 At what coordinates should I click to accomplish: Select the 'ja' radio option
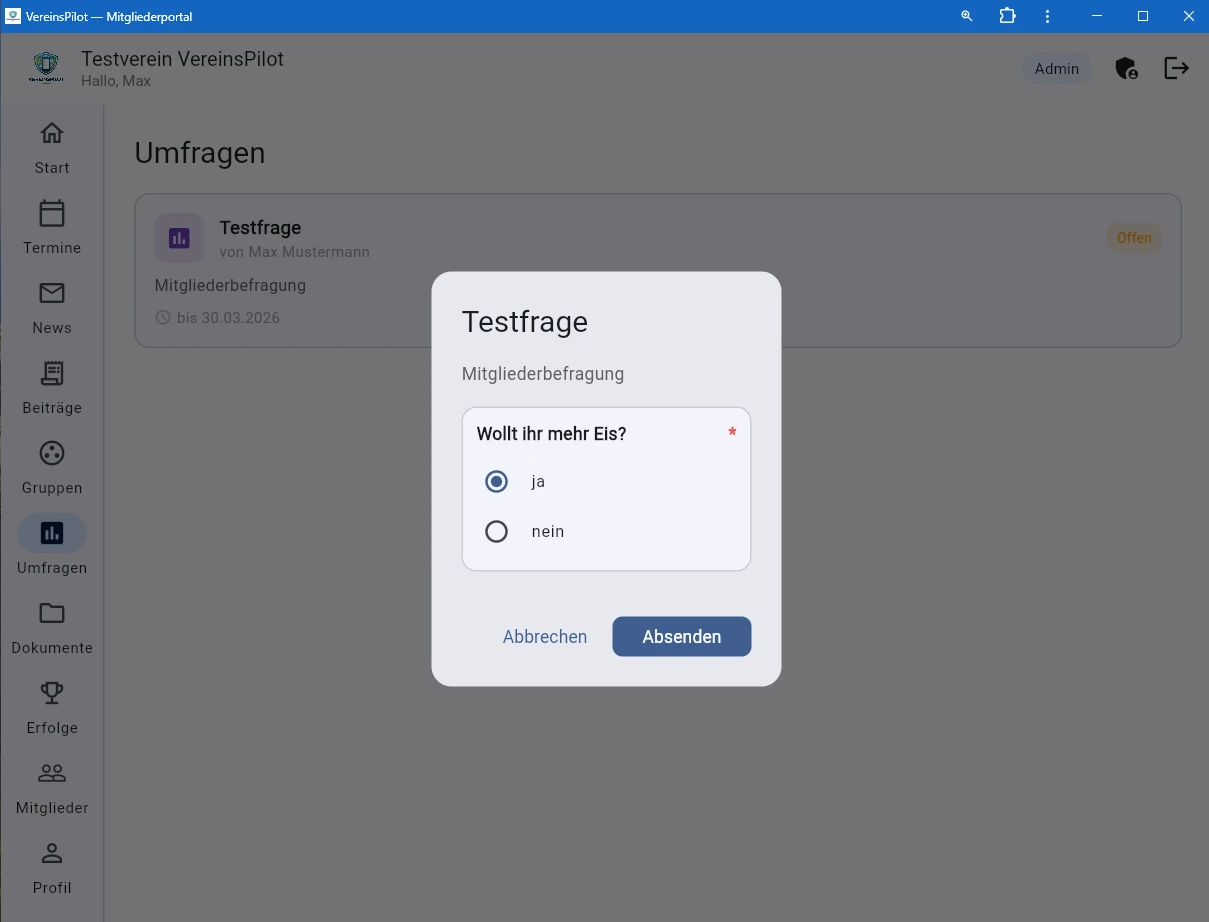[x=496, y=481]
